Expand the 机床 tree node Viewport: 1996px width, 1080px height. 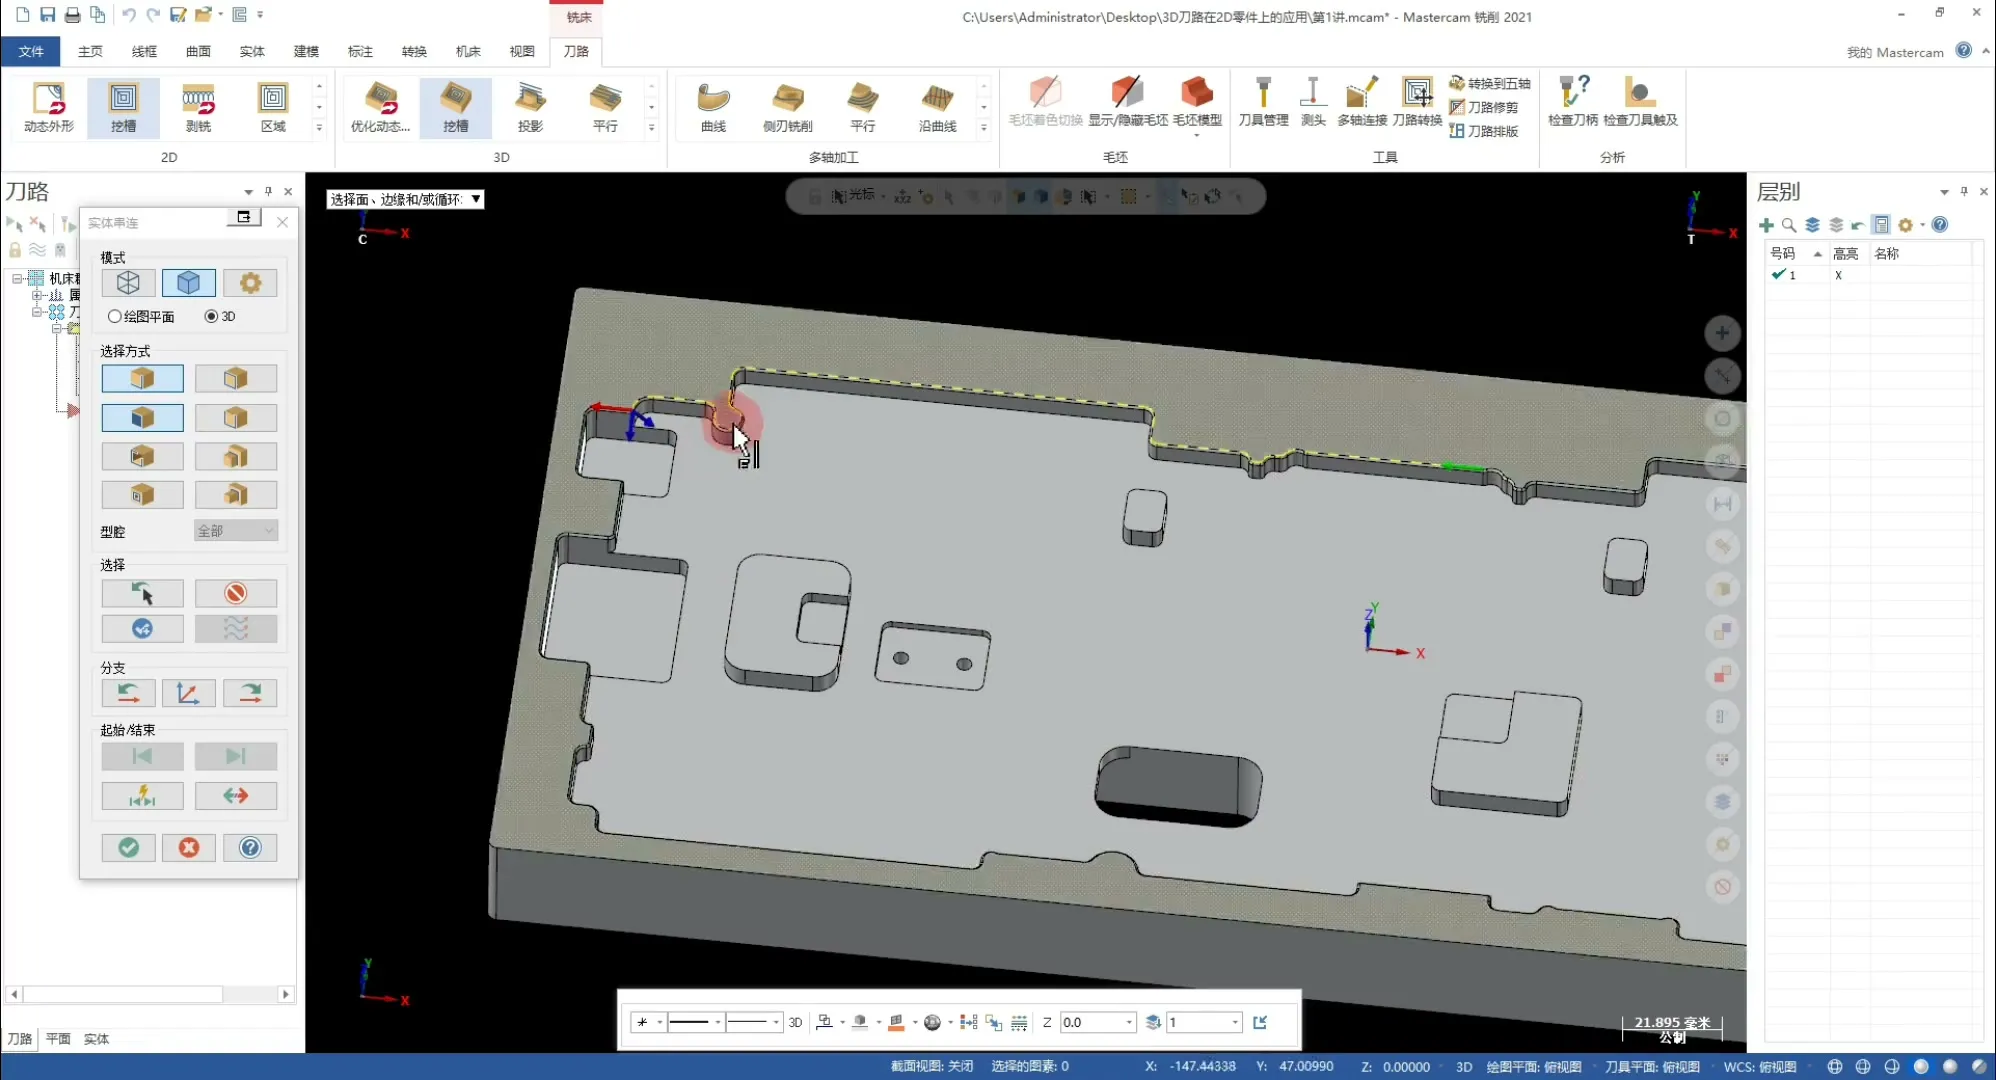18,278
